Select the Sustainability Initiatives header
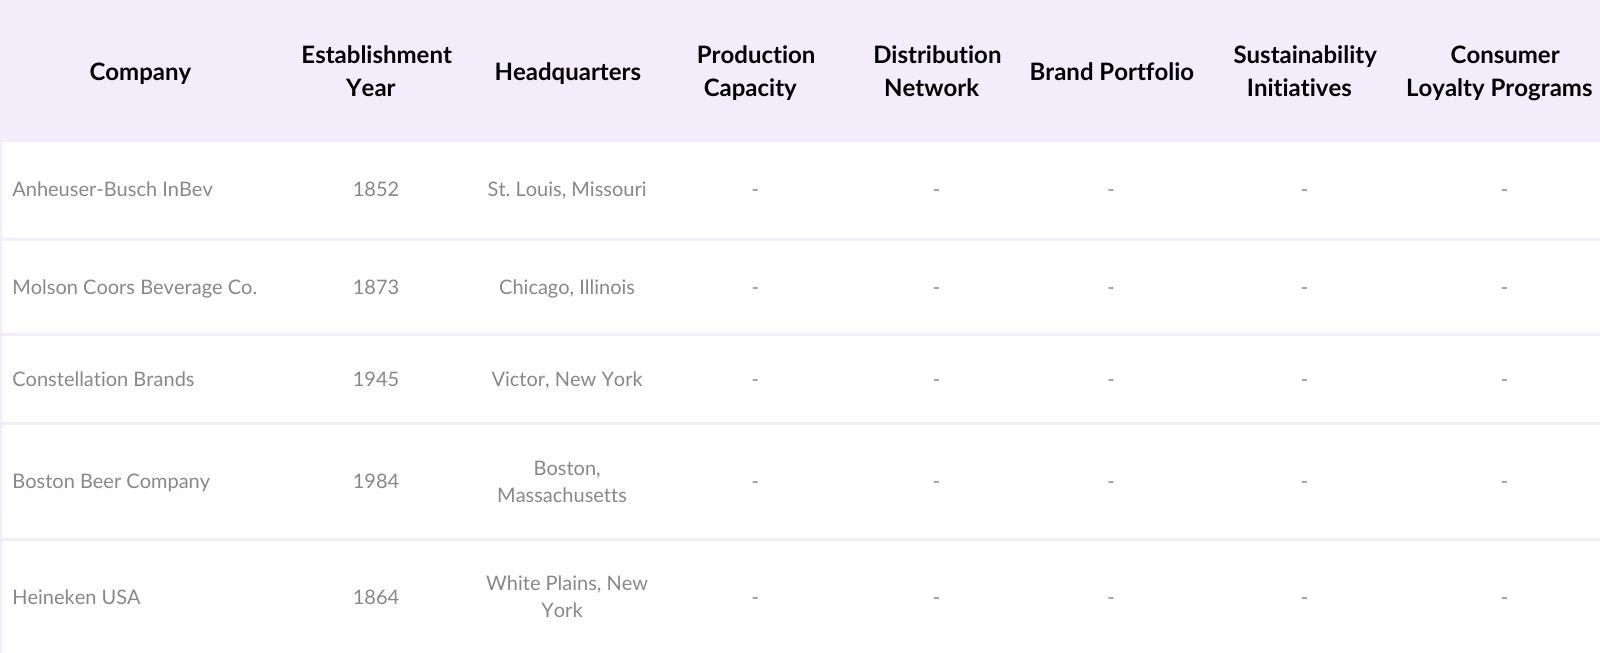Screen dimensions: 1600x653 (1304, 71)
